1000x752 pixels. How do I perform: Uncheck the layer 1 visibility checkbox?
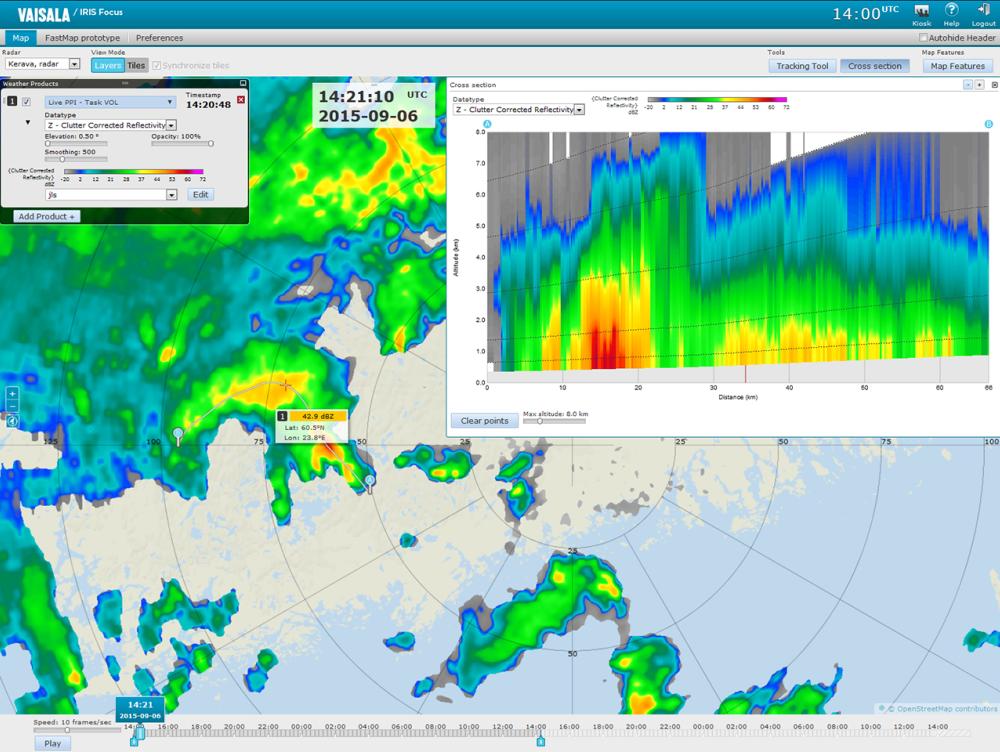click(x=27, y=102)
